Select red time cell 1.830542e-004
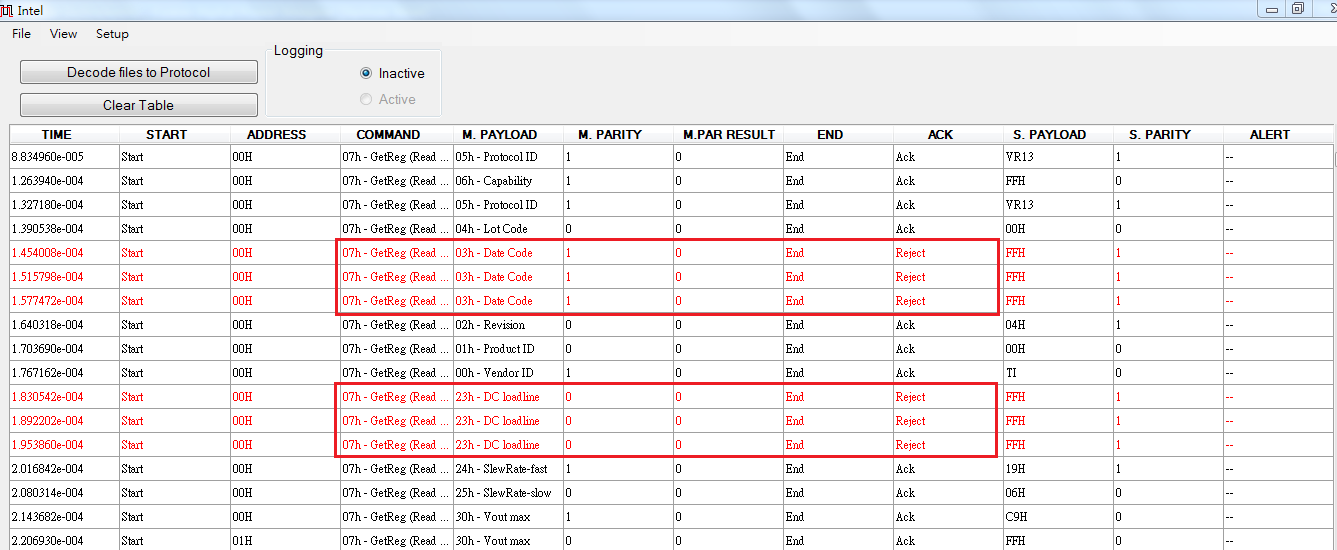The image size is (1337, 550). 65,397
